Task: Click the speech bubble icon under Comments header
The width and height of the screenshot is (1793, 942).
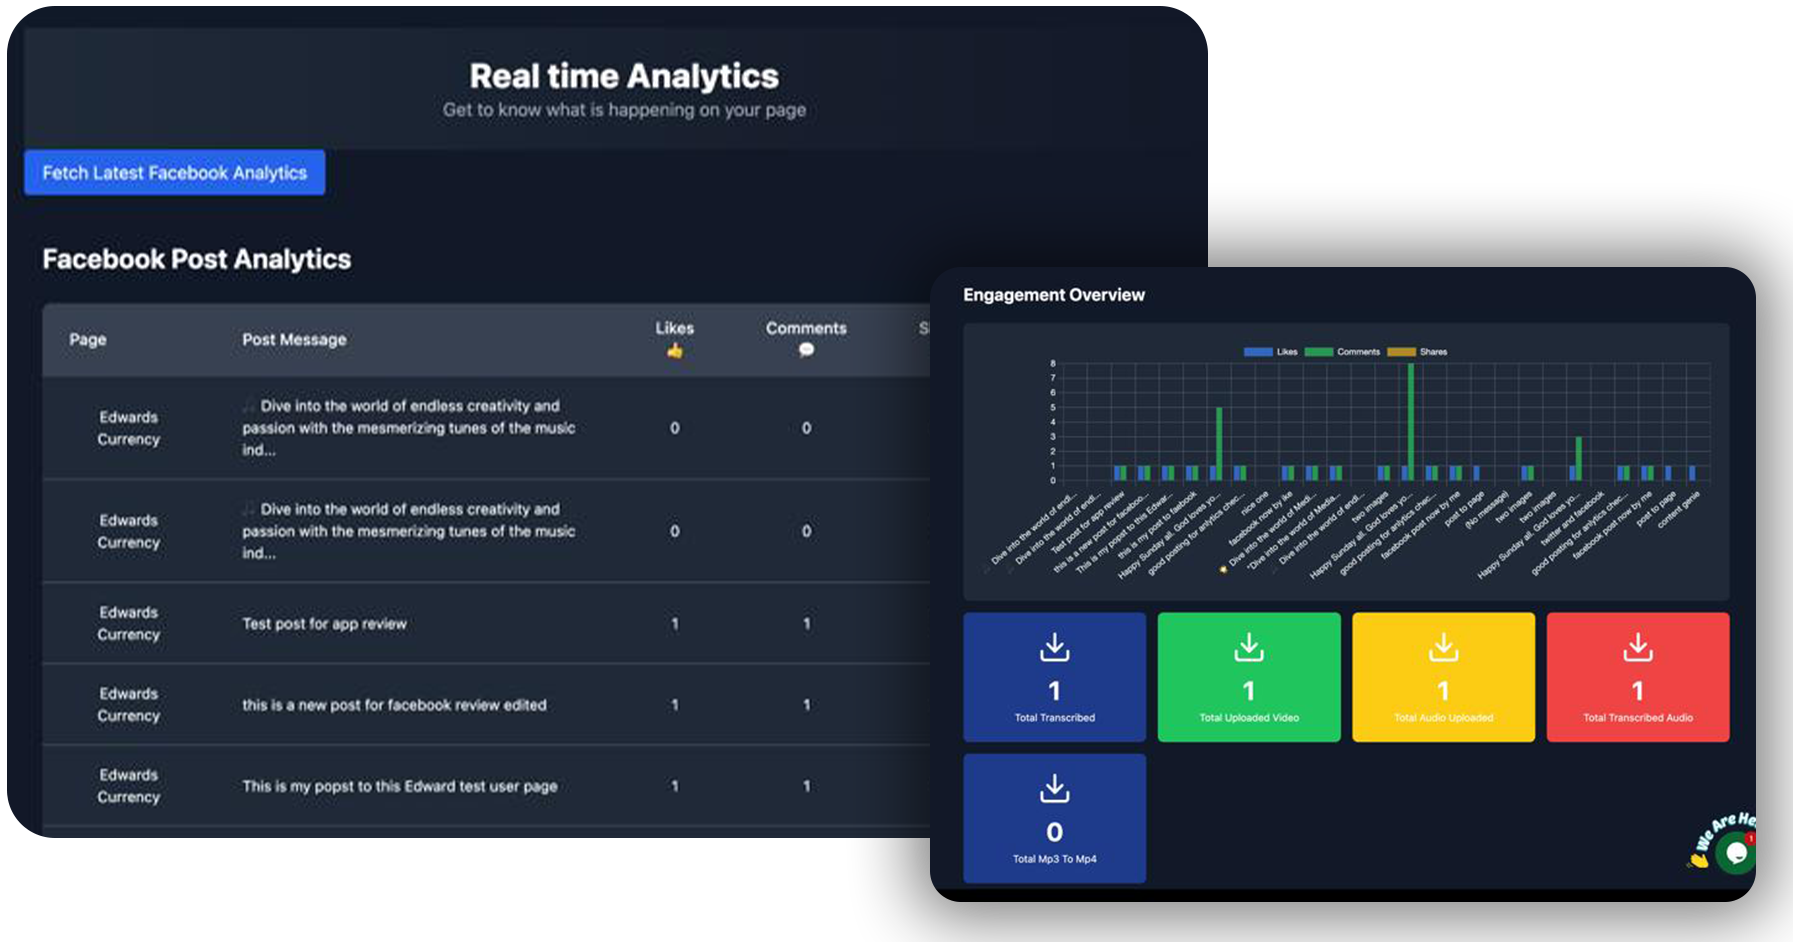Action: click(806, 350)
